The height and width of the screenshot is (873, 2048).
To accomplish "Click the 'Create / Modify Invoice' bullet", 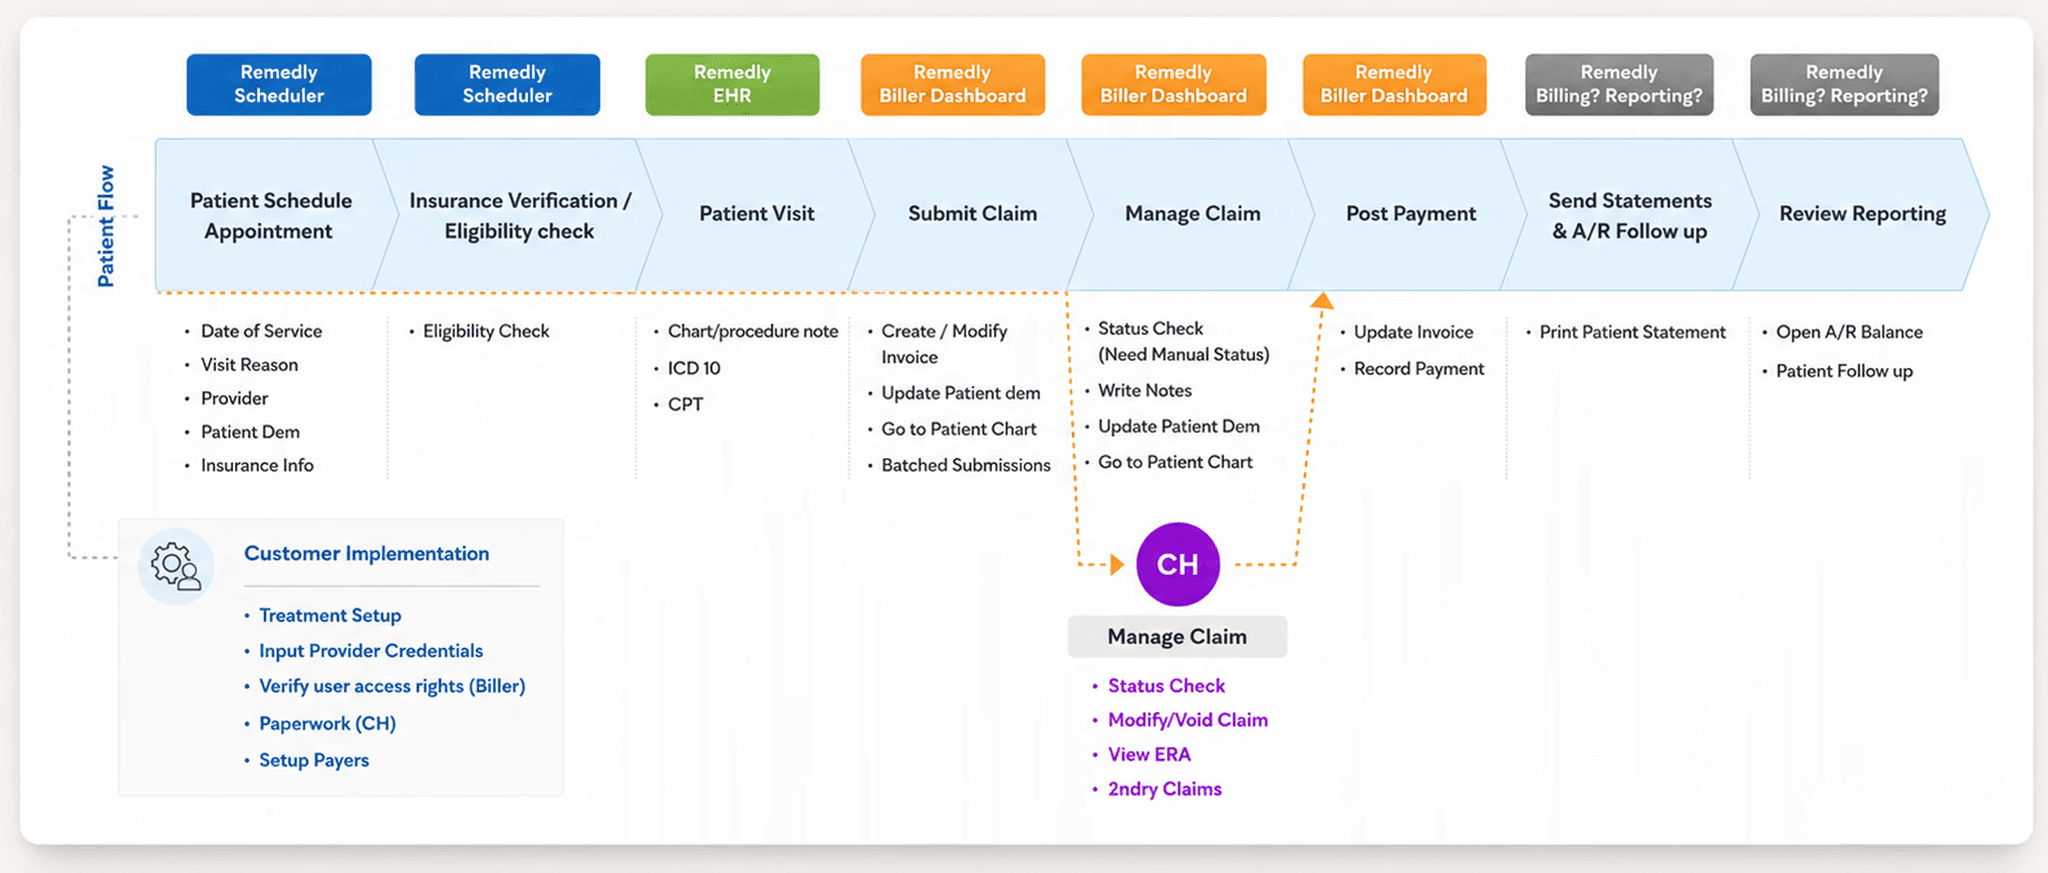I will coord(944,344).
